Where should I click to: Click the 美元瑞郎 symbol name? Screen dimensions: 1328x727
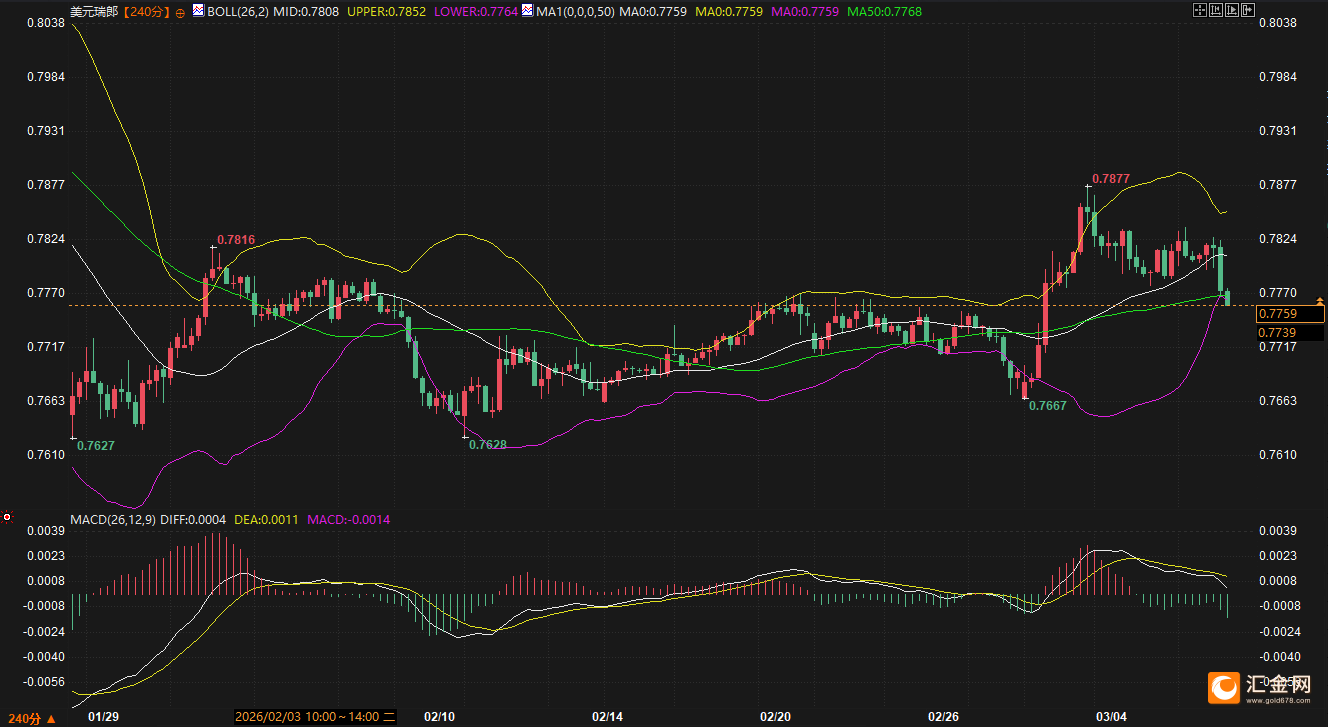tap(95, 12)
